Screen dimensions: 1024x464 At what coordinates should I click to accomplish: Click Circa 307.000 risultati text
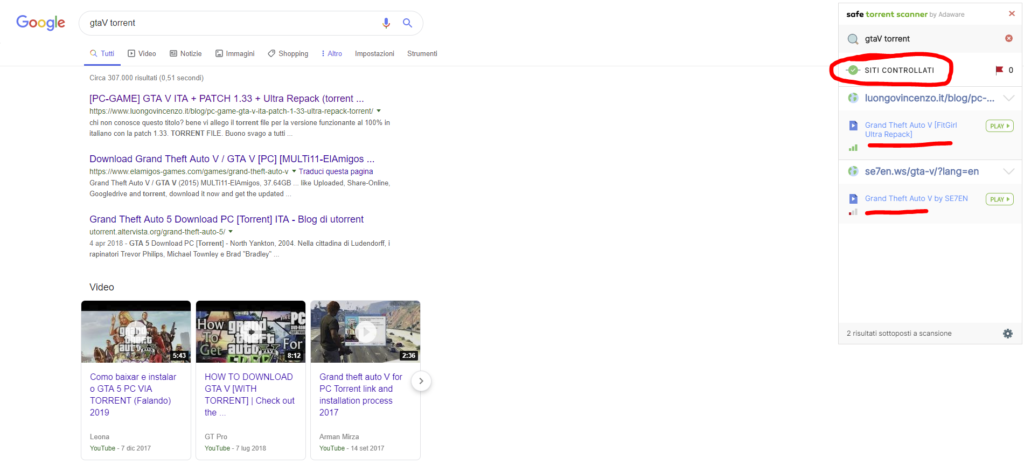146,78
